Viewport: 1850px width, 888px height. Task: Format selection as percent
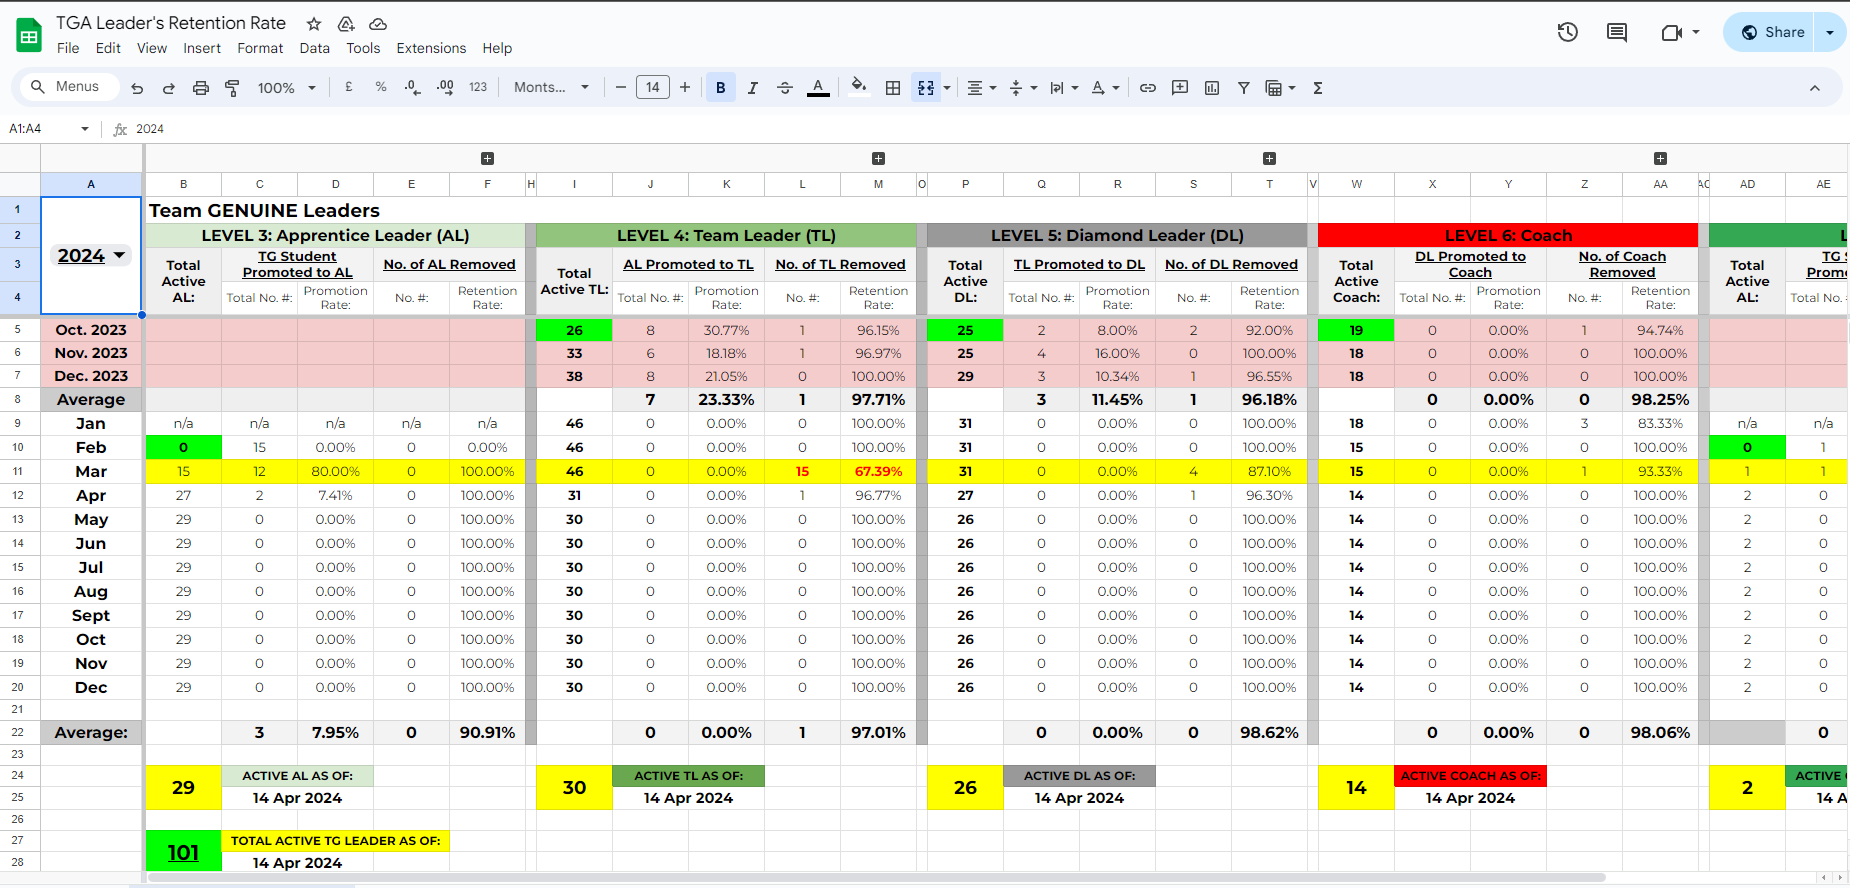(381, 87)
